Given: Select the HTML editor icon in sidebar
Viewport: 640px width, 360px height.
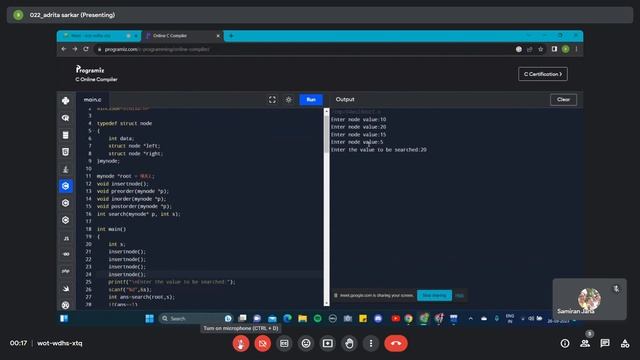Looking at the screenshot, I should tap(65, 152).
